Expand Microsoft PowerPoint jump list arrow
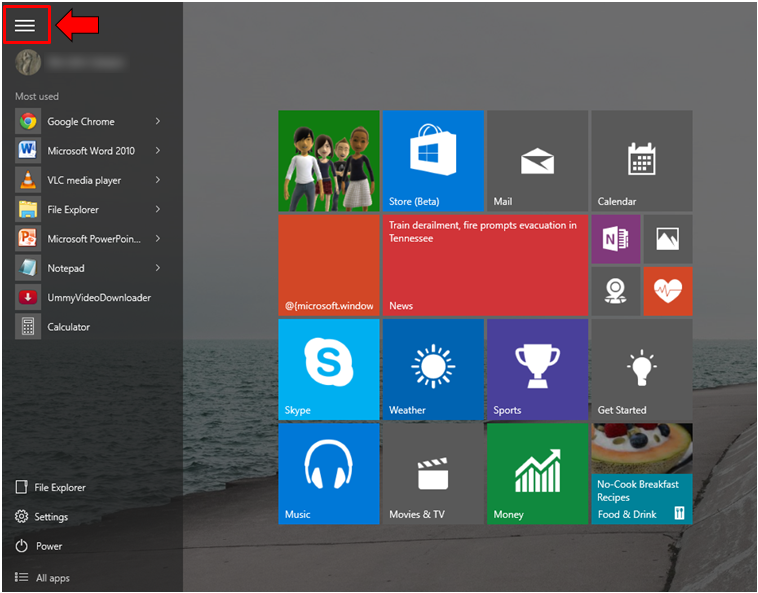Viewport: 758px width, 593px height. pyautogui.click(x=158, y=239)
